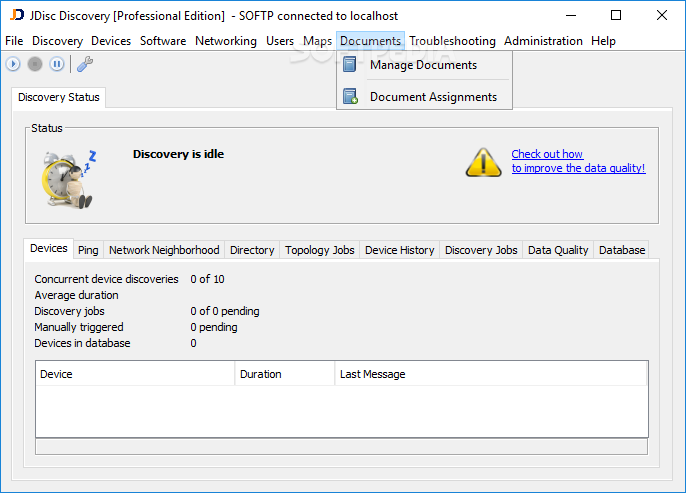Click the 'Discovery jobs' label
Image resolution: width=686 pixels, height=493 pixels.
70,311
